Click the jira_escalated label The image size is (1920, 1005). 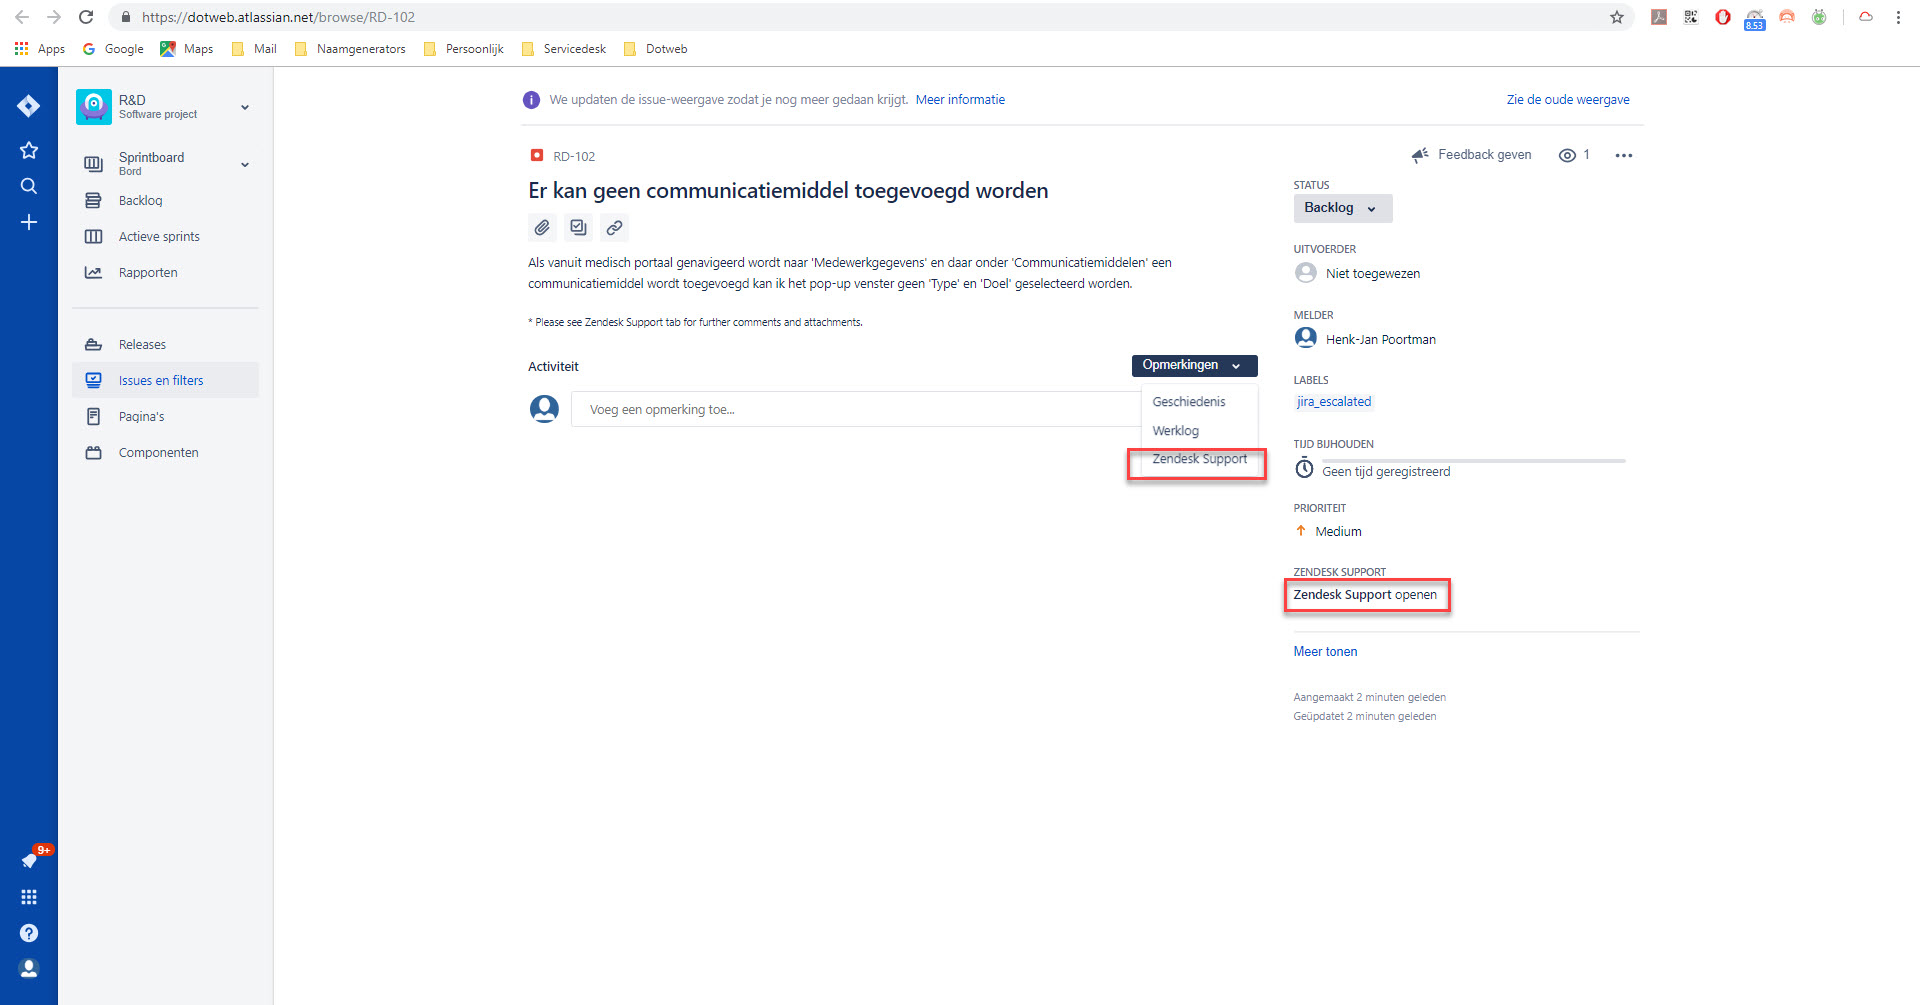tap(1334, 402)
